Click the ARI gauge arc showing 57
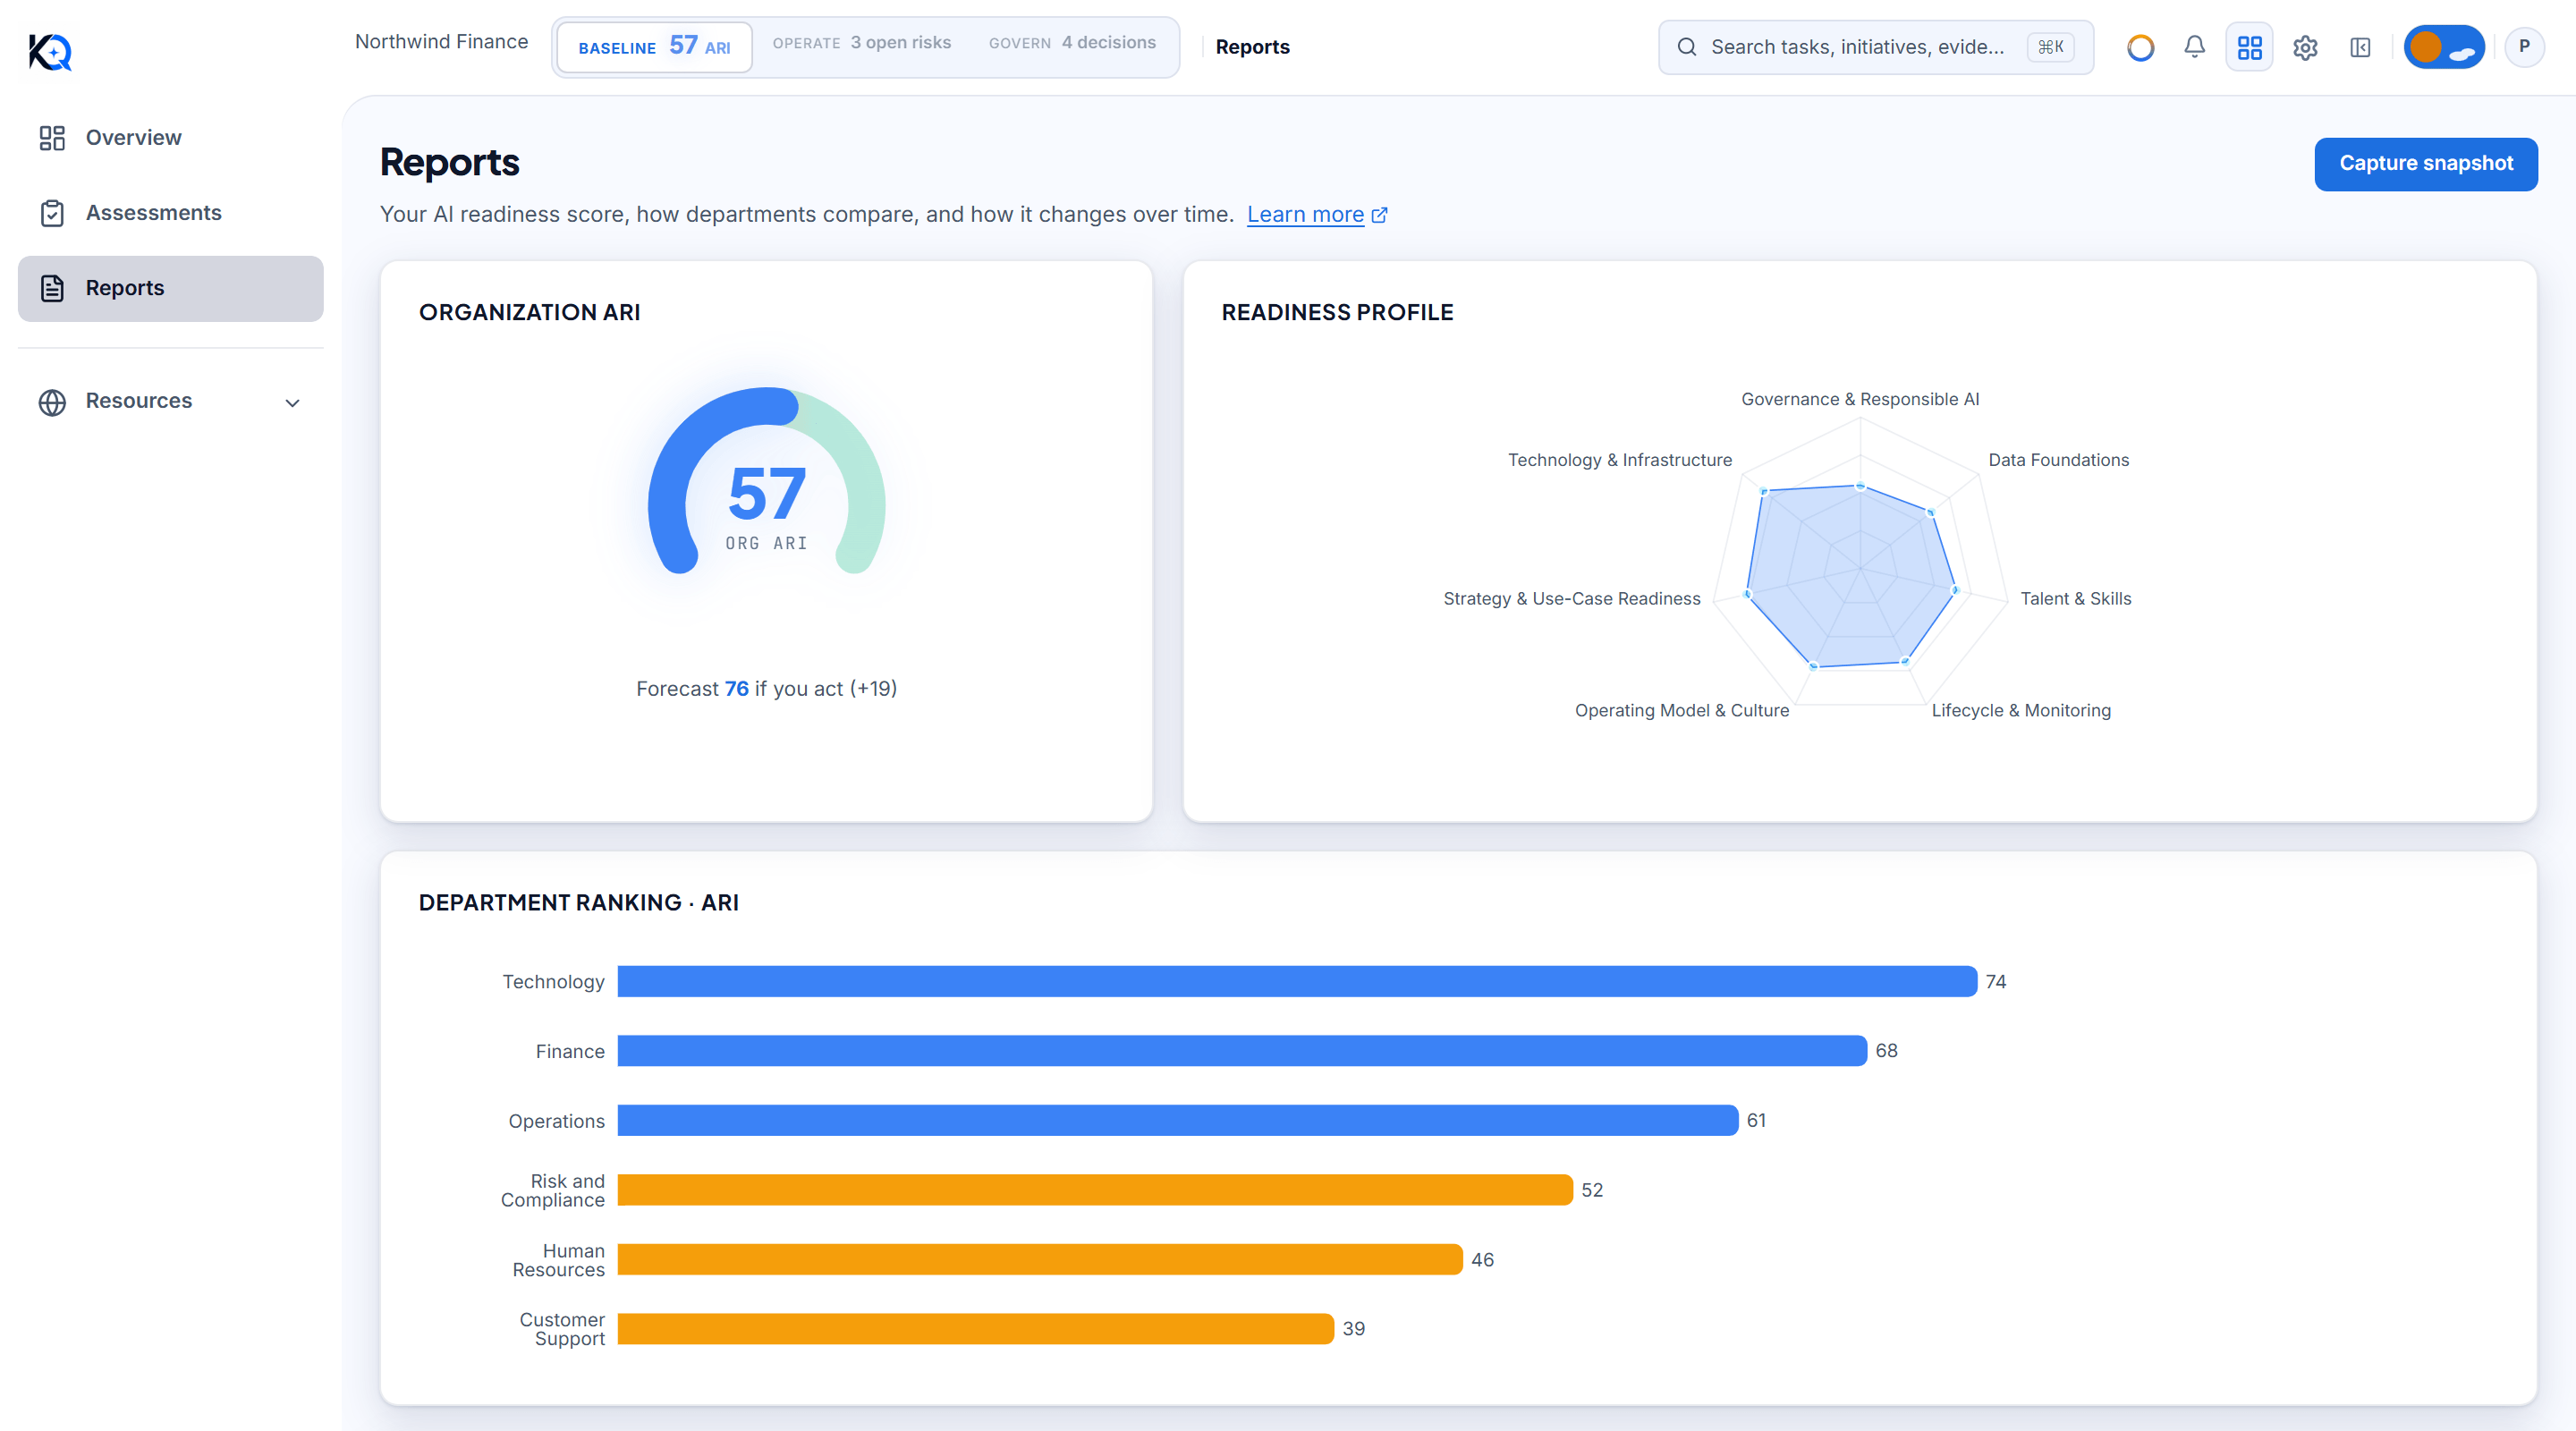Viewport: 2576px width, 1431px height. [x=766, y=481]
